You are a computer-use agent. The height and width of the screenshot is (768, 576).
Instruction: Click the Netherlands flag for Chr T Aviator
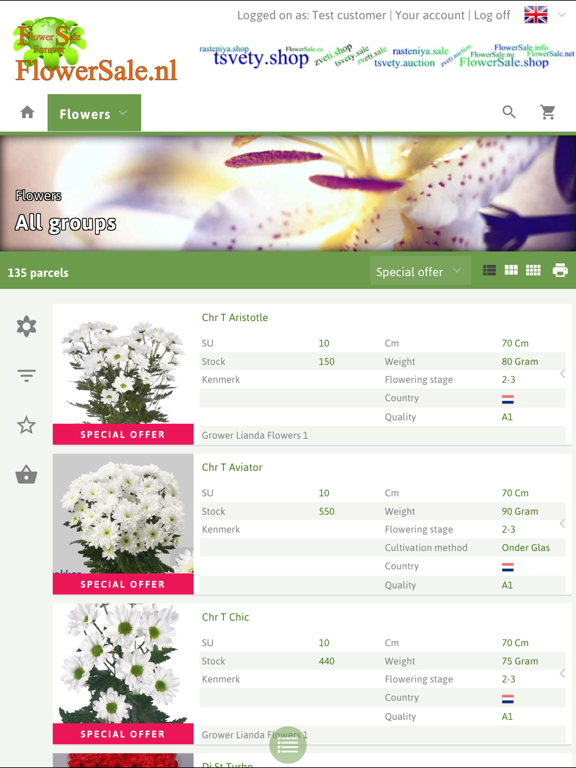[507, 567]
